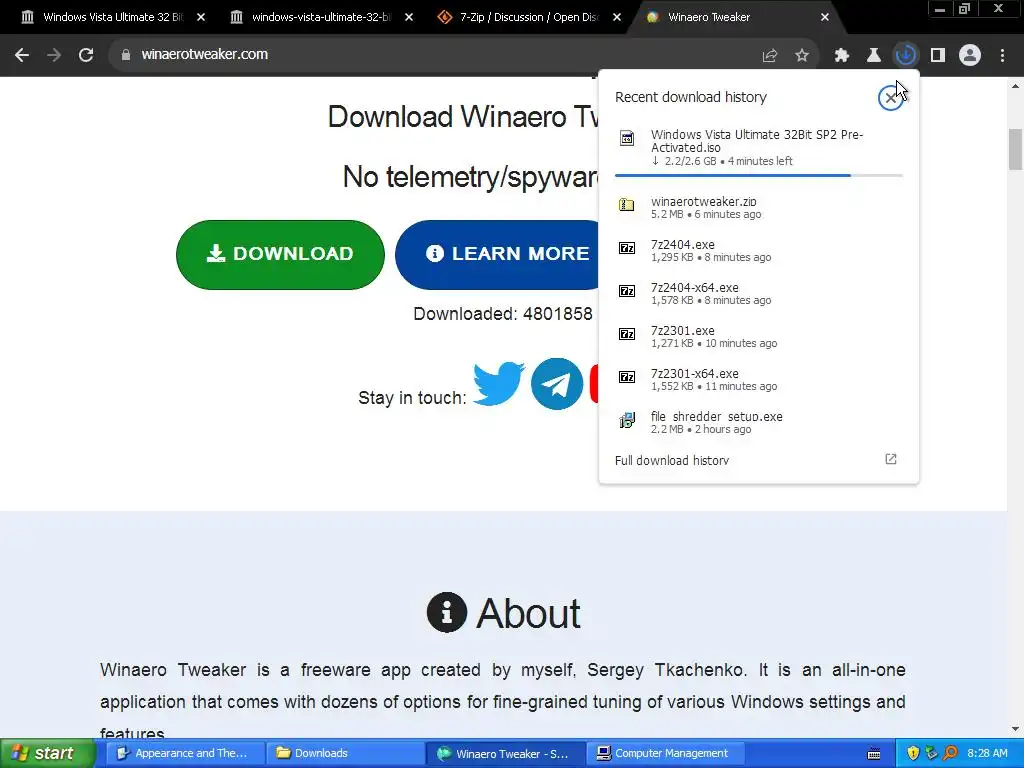
Task: Reload the winaerotweaker.com page
Action: 86,55
